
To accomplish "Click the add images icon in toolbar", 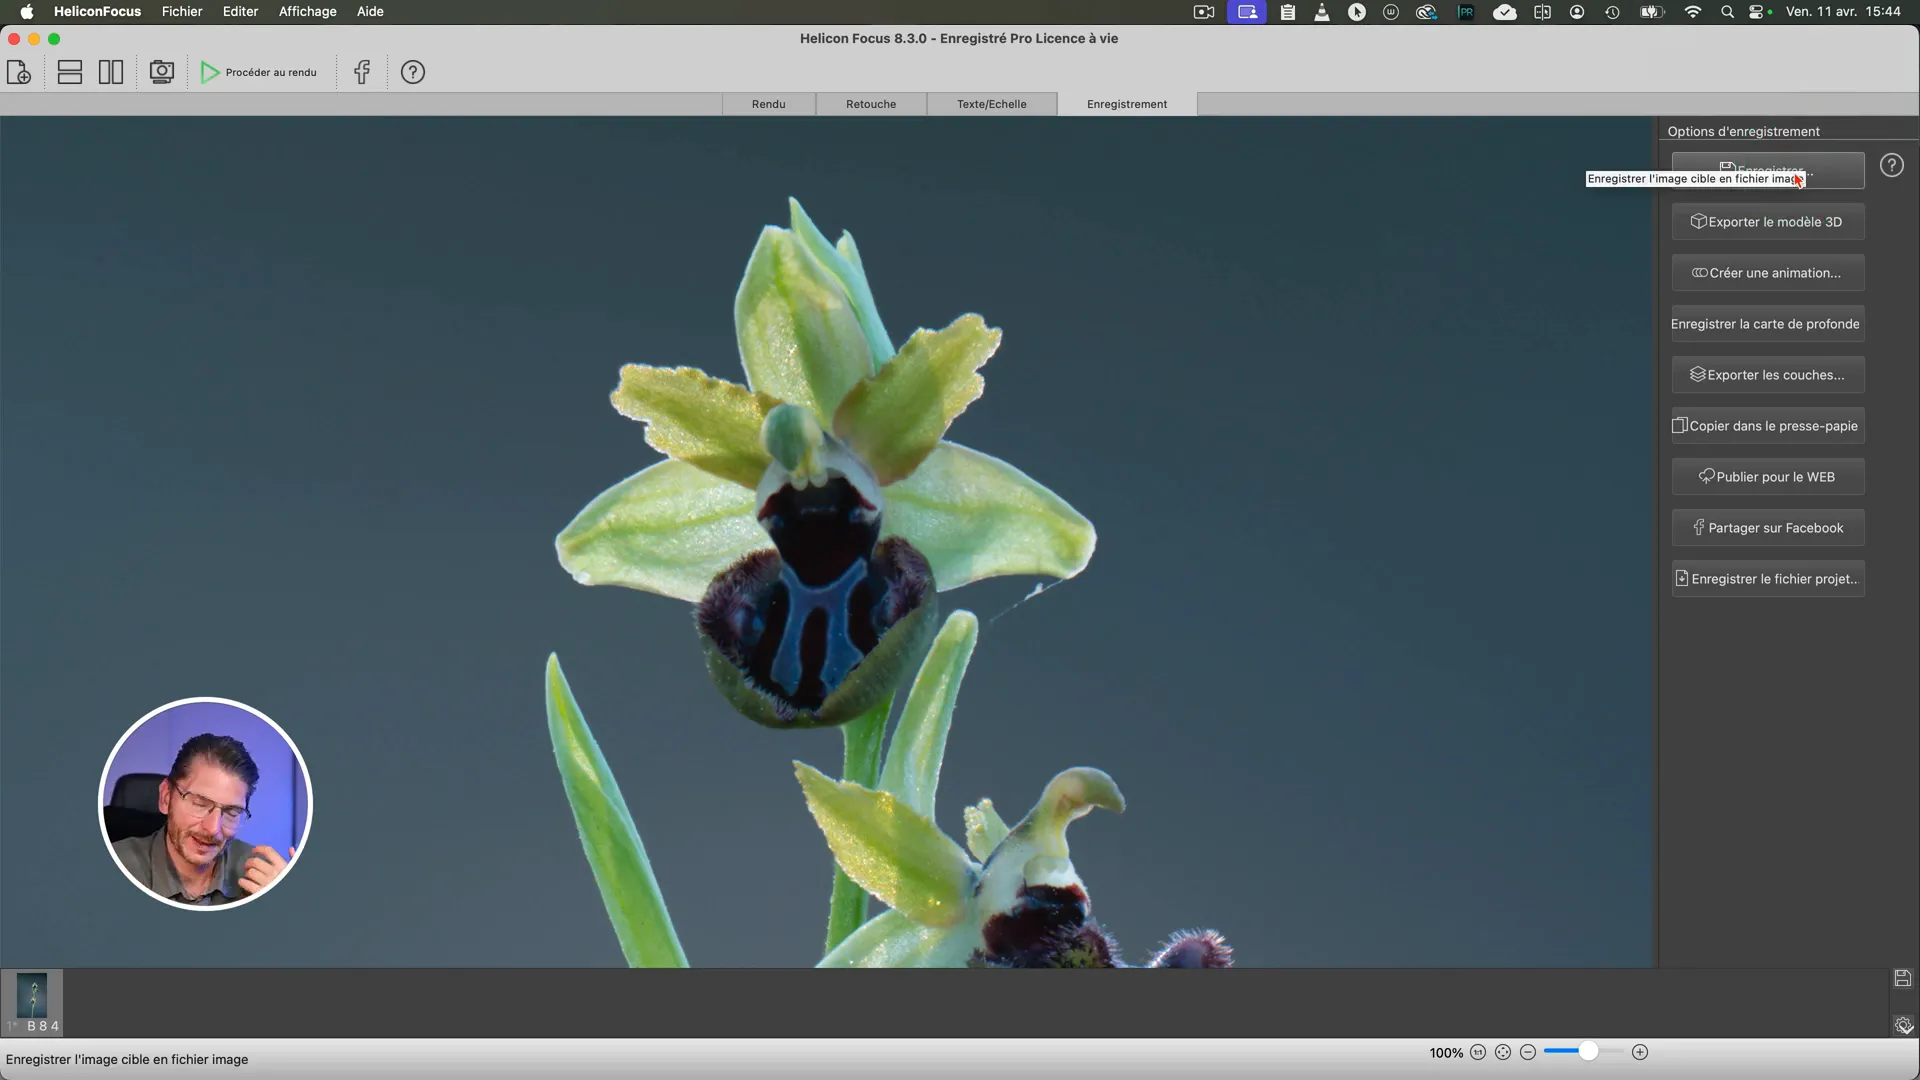I will coord(19,72).
